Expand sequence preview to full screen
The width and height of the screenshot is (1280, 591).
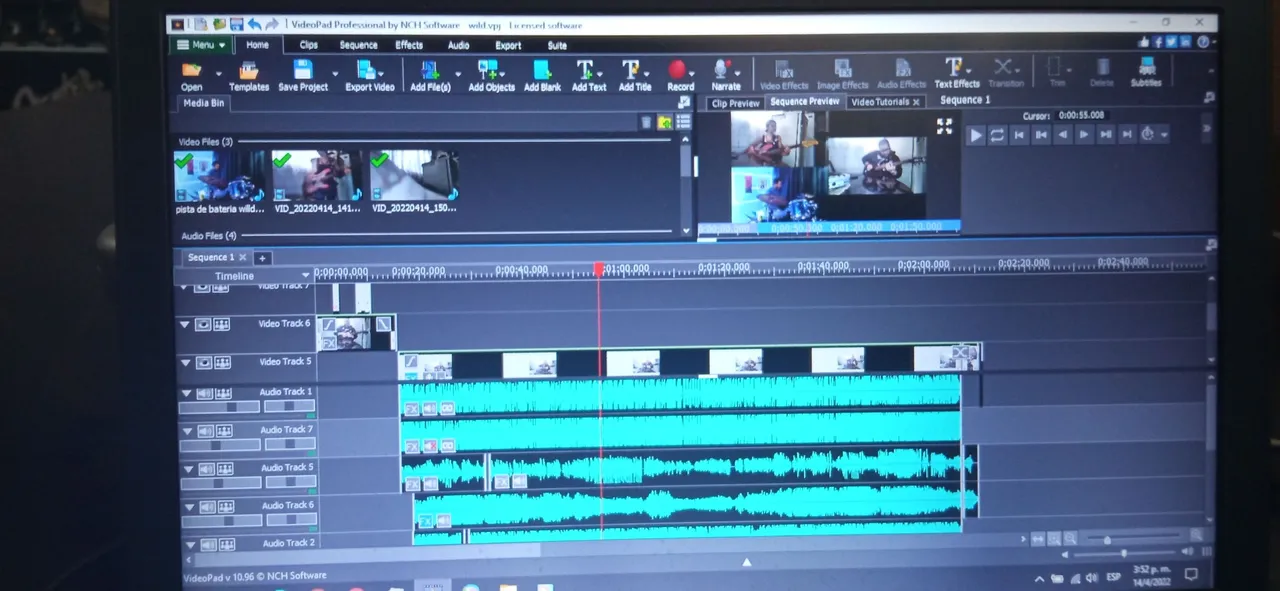944,127
